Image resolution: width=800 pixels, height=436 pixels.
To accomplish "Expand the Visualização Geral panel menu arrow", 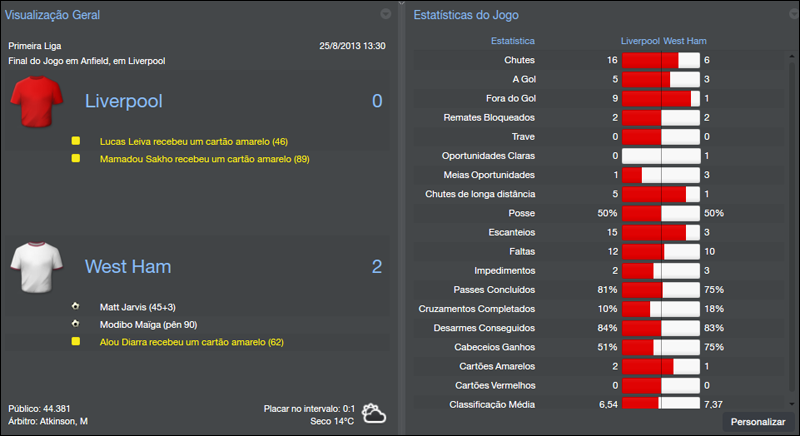I will pyautogui.click(x=386, y=15).
